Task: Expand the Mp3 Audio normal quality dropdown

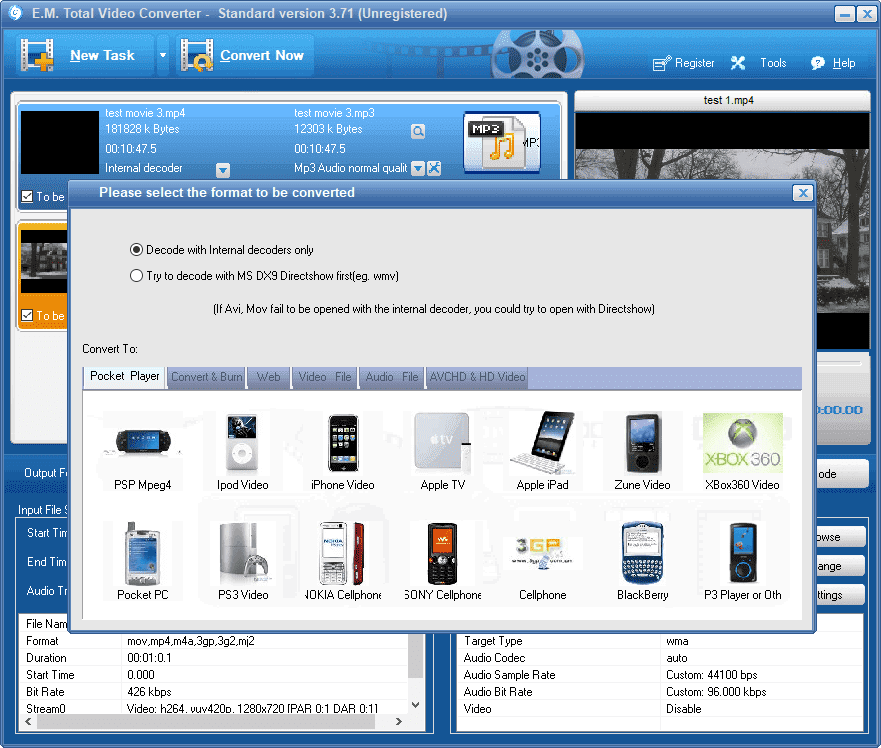Action: click(x=417, y=168)
